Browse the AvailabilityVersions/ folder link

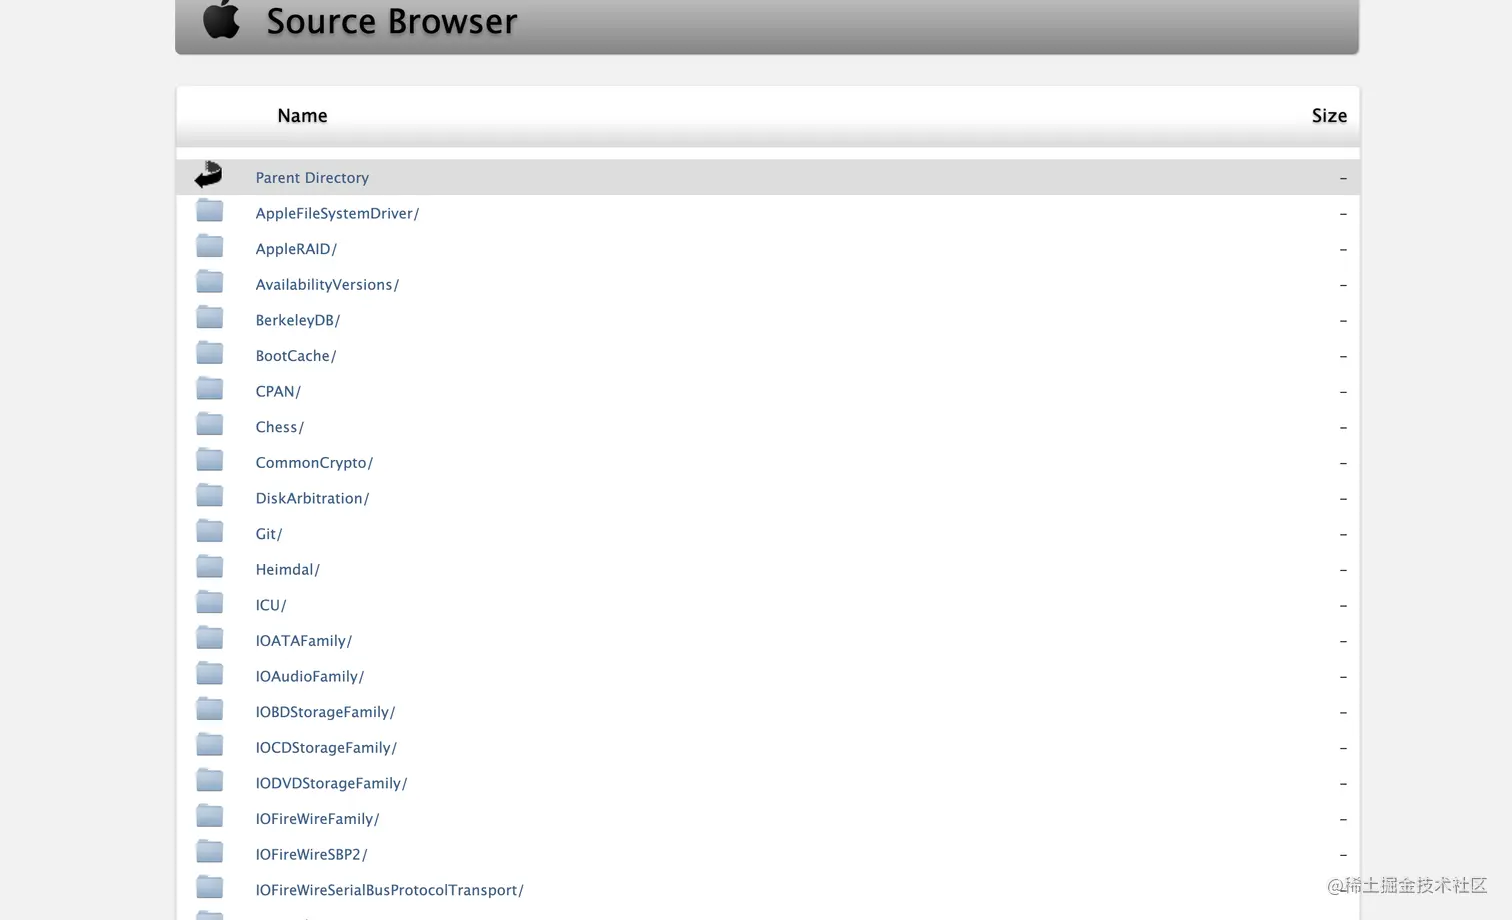pos(327,285)
